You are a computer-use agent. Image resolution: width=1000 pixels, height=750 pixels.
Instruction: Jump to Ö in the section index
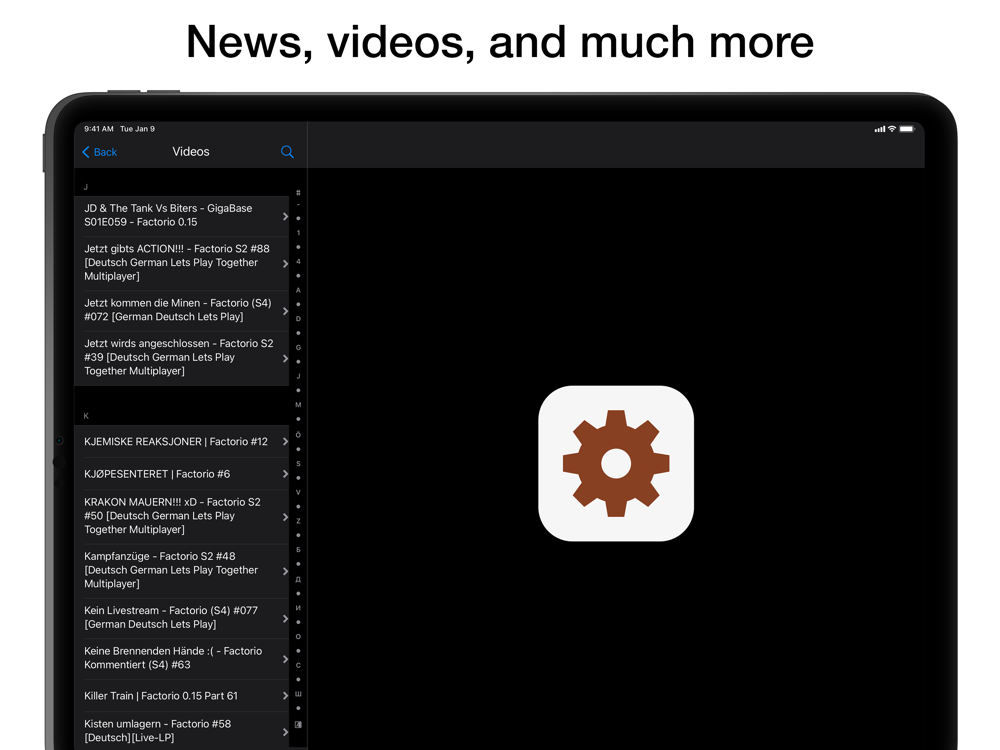pyautogui.click(x=298, y=434)
